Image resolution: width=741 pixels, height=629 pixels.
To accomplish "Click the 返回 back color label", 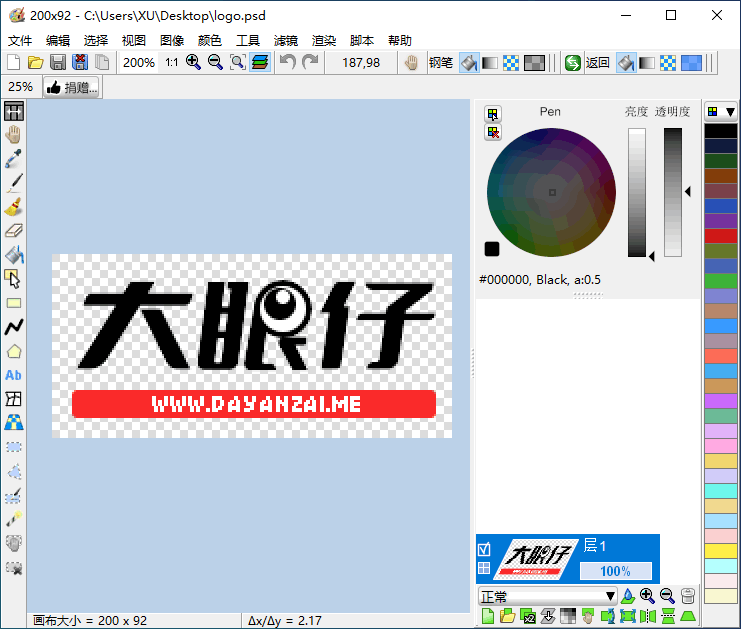I will click(x=597, y=62).
